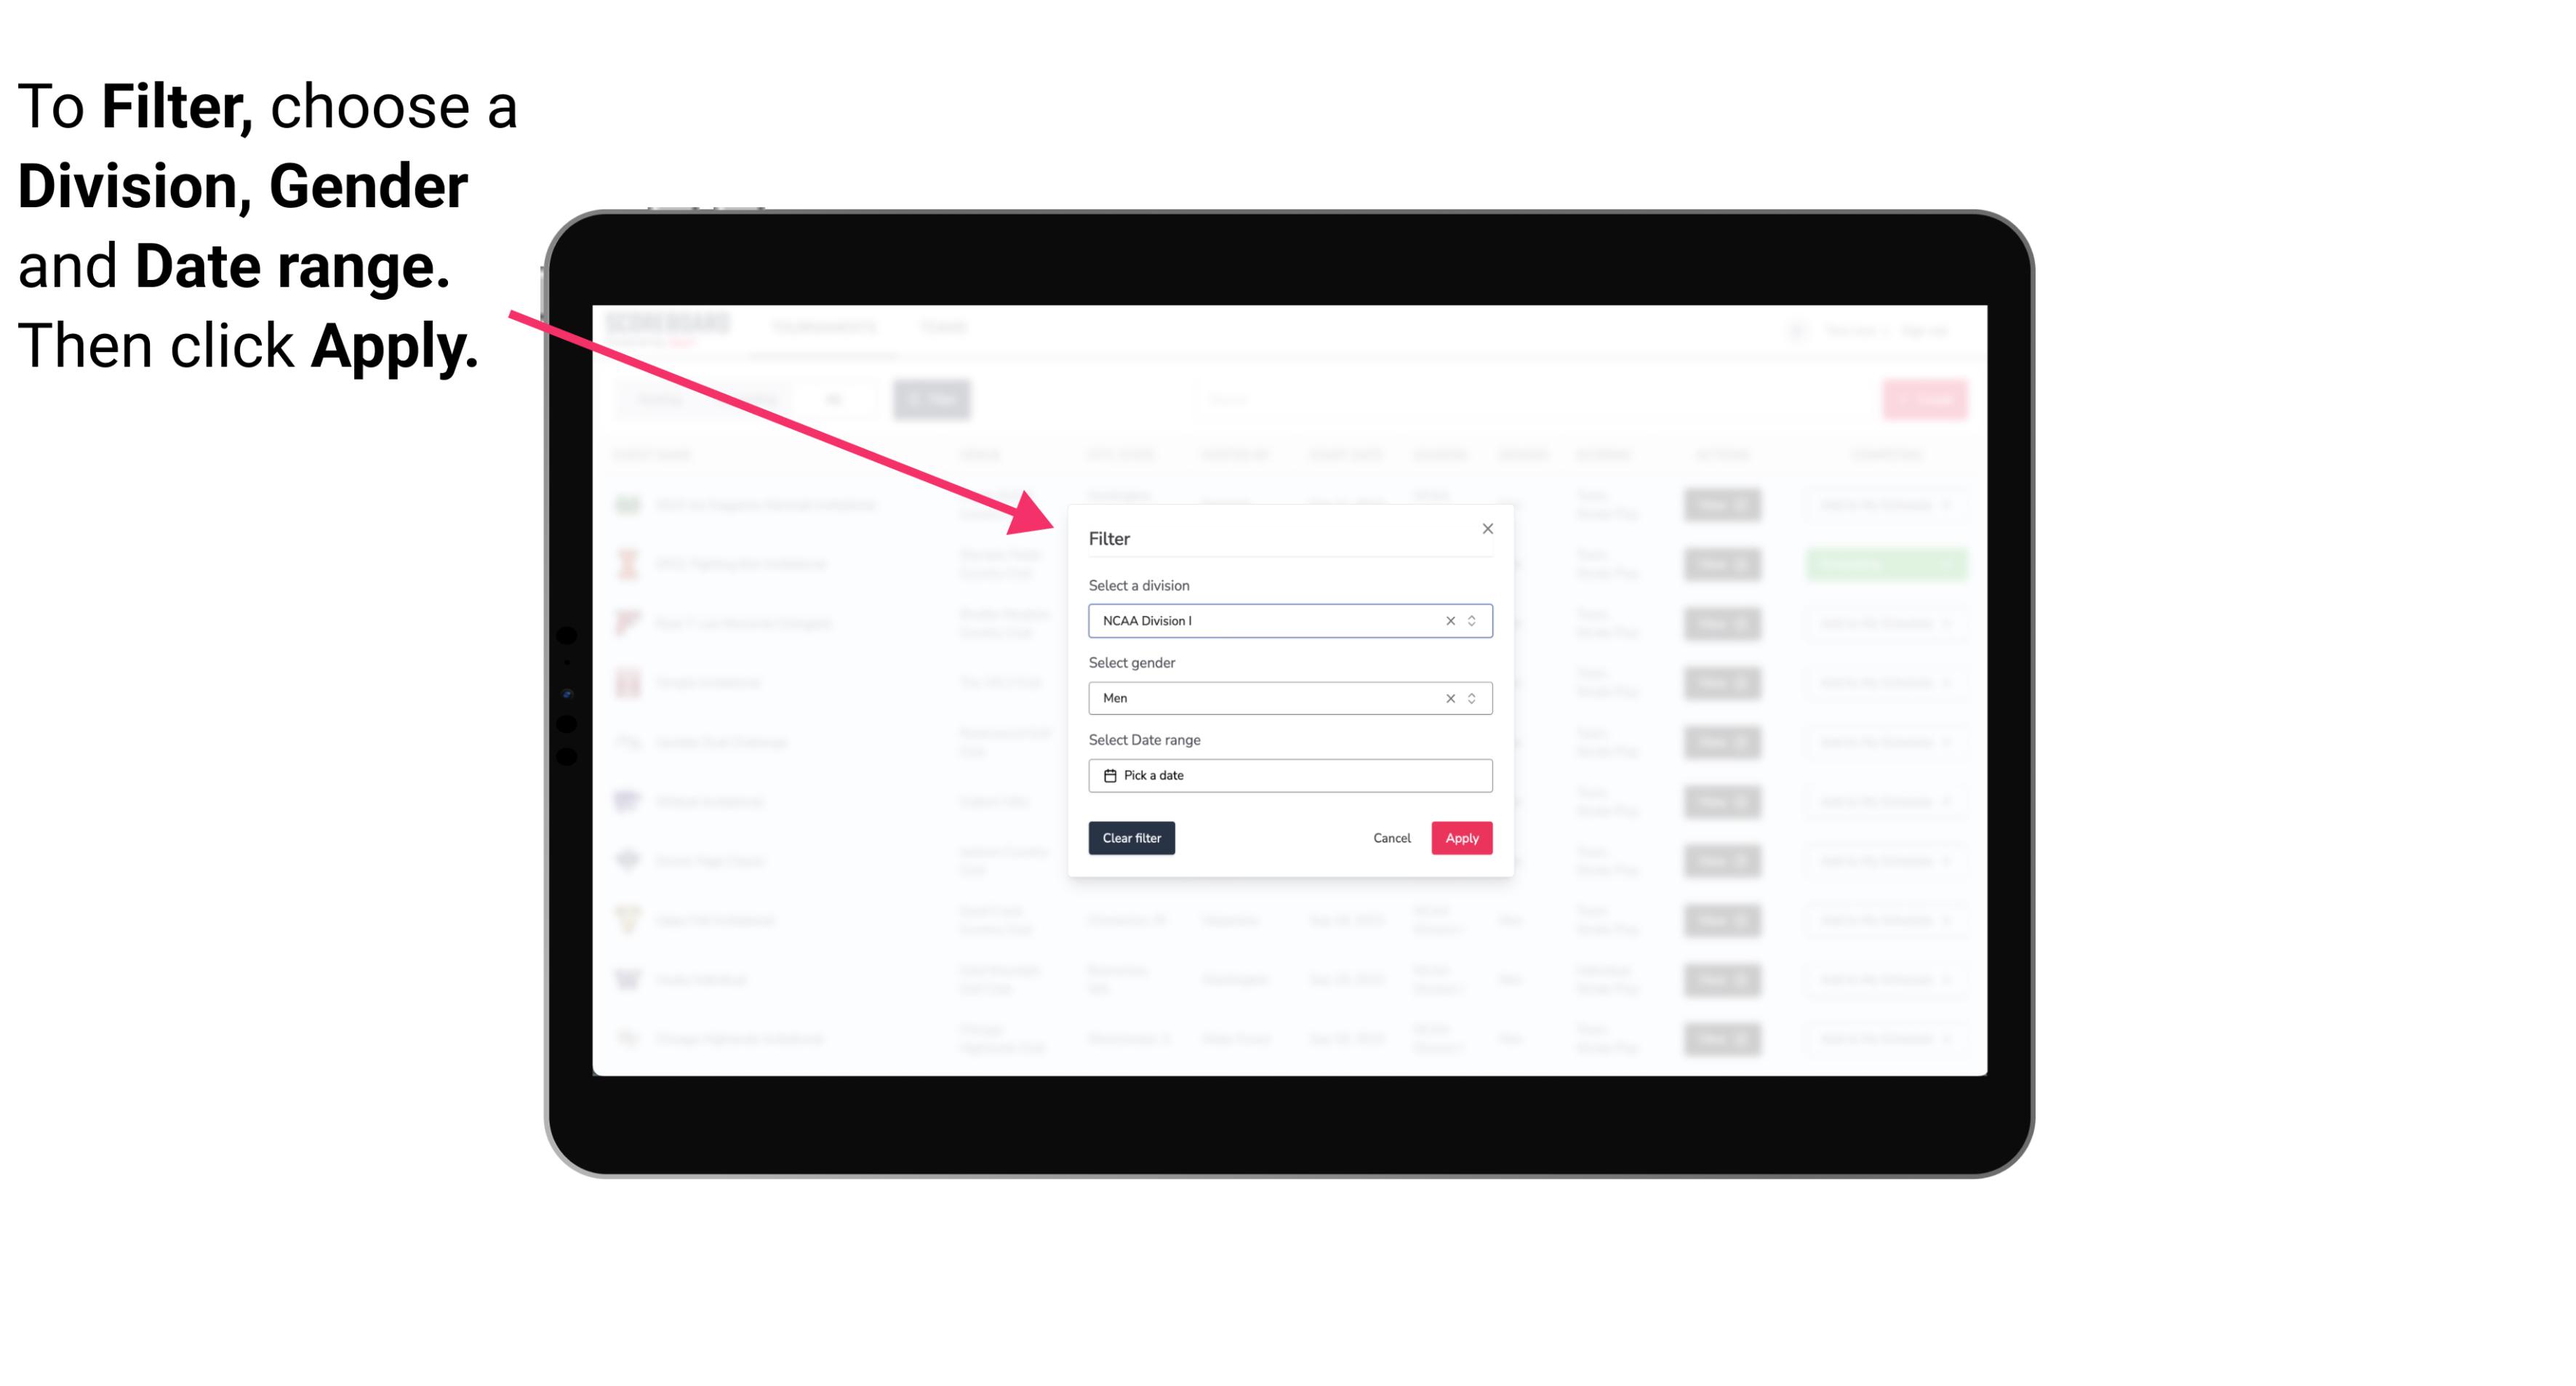The image size is (2576, 1386).
Task: Click the Apply button to confirm filters
Action: coord(1460,838)
